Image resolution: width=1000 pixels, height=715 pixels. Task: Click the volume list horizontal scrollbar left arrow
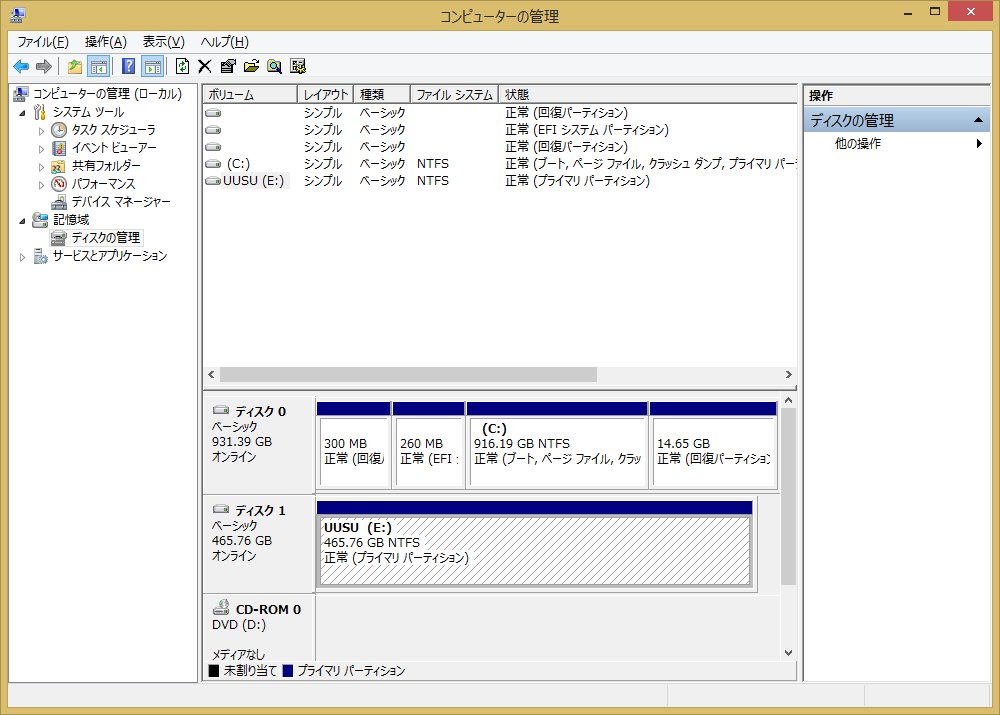click(x=212, y=374)
